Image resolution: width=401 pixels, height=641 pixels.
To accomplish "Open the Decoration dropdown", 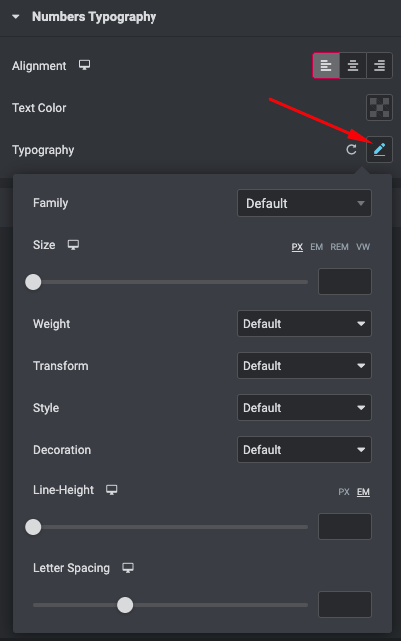I will pos(304,450).
